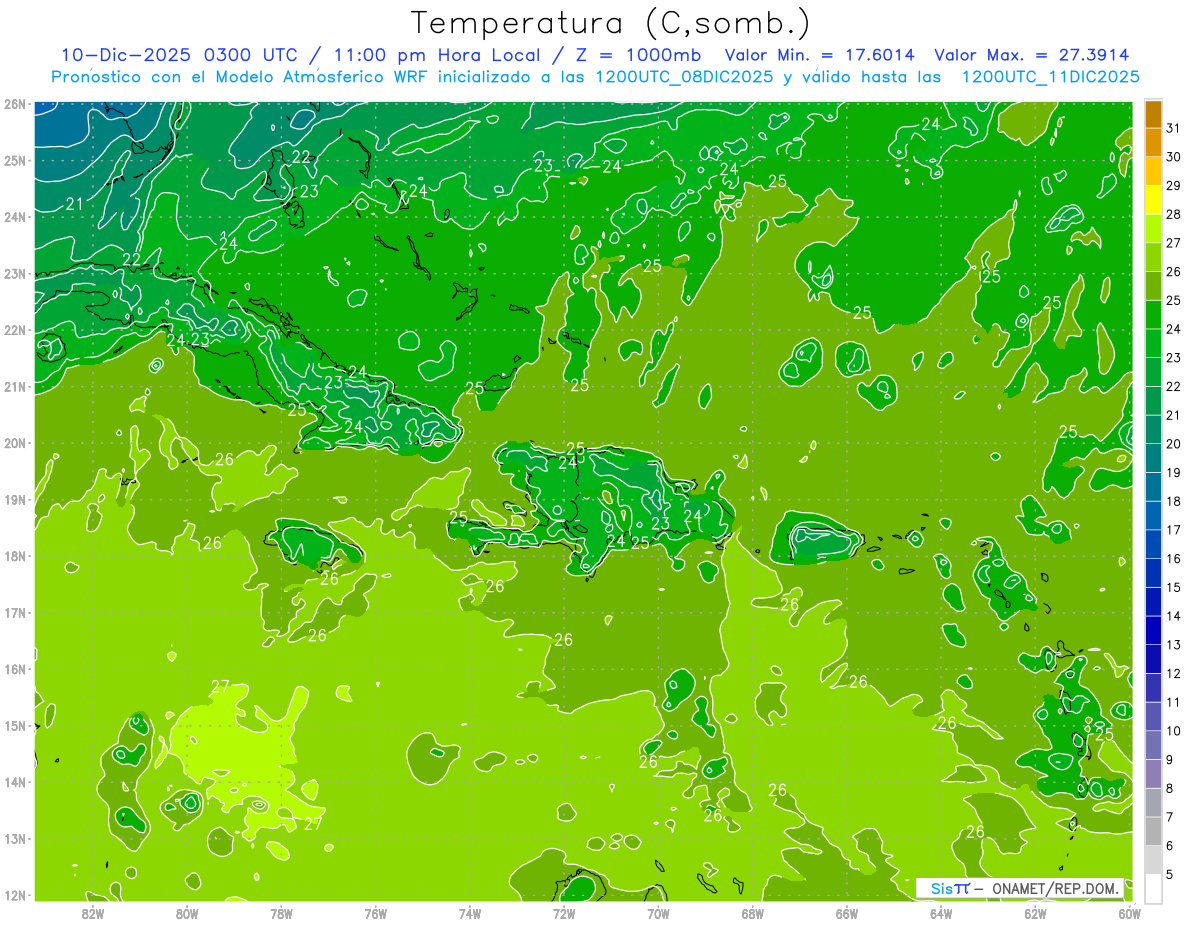Click the color bar value 30
The width and height of the screenshot is (1200, 927).
[1174, 157]
